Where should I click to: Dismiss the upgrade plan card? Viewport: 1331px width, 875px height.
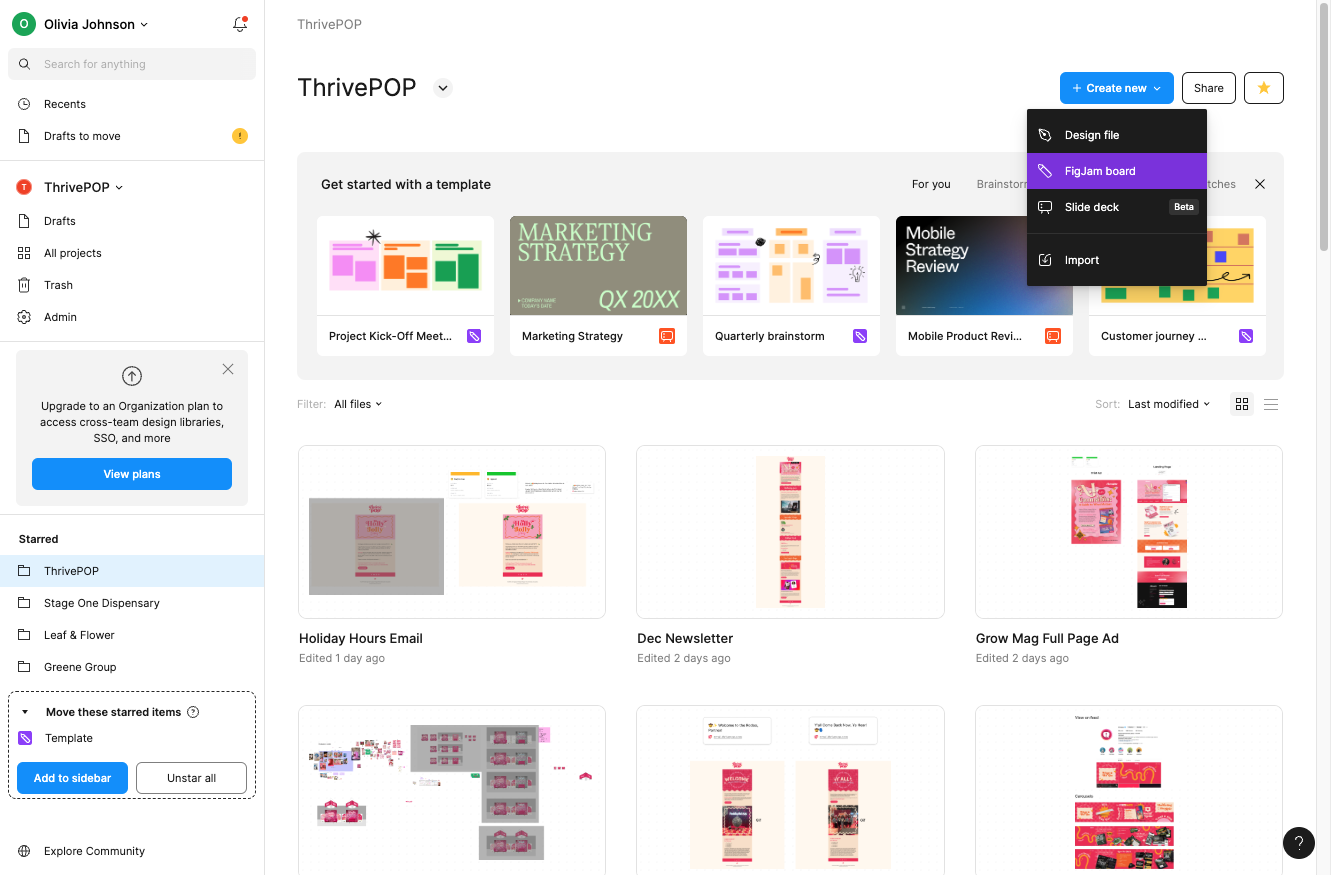[x=228, y=369]
